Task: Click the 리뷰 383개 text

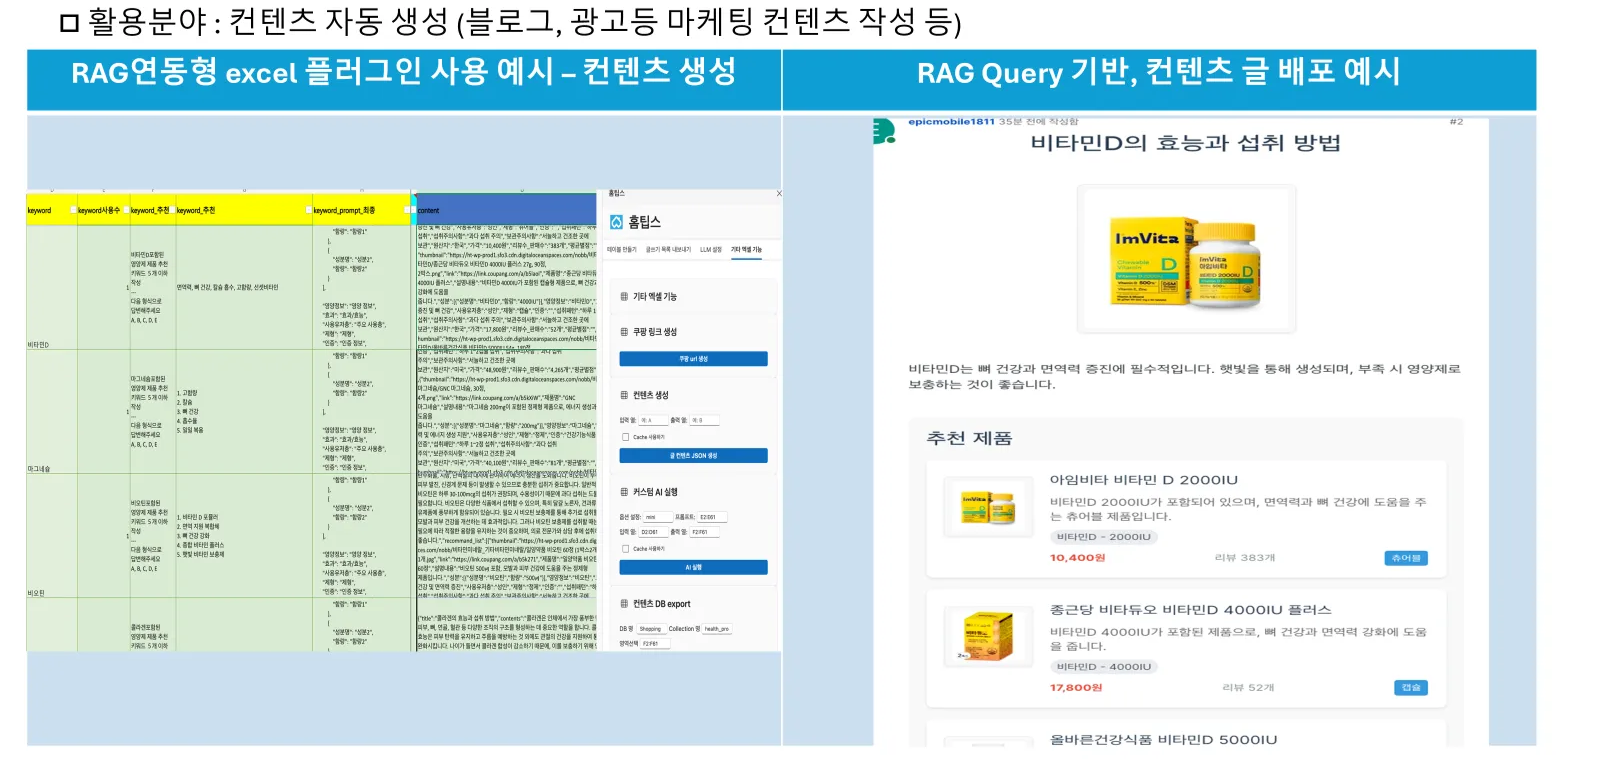Action: click(x=1244, y=558)
